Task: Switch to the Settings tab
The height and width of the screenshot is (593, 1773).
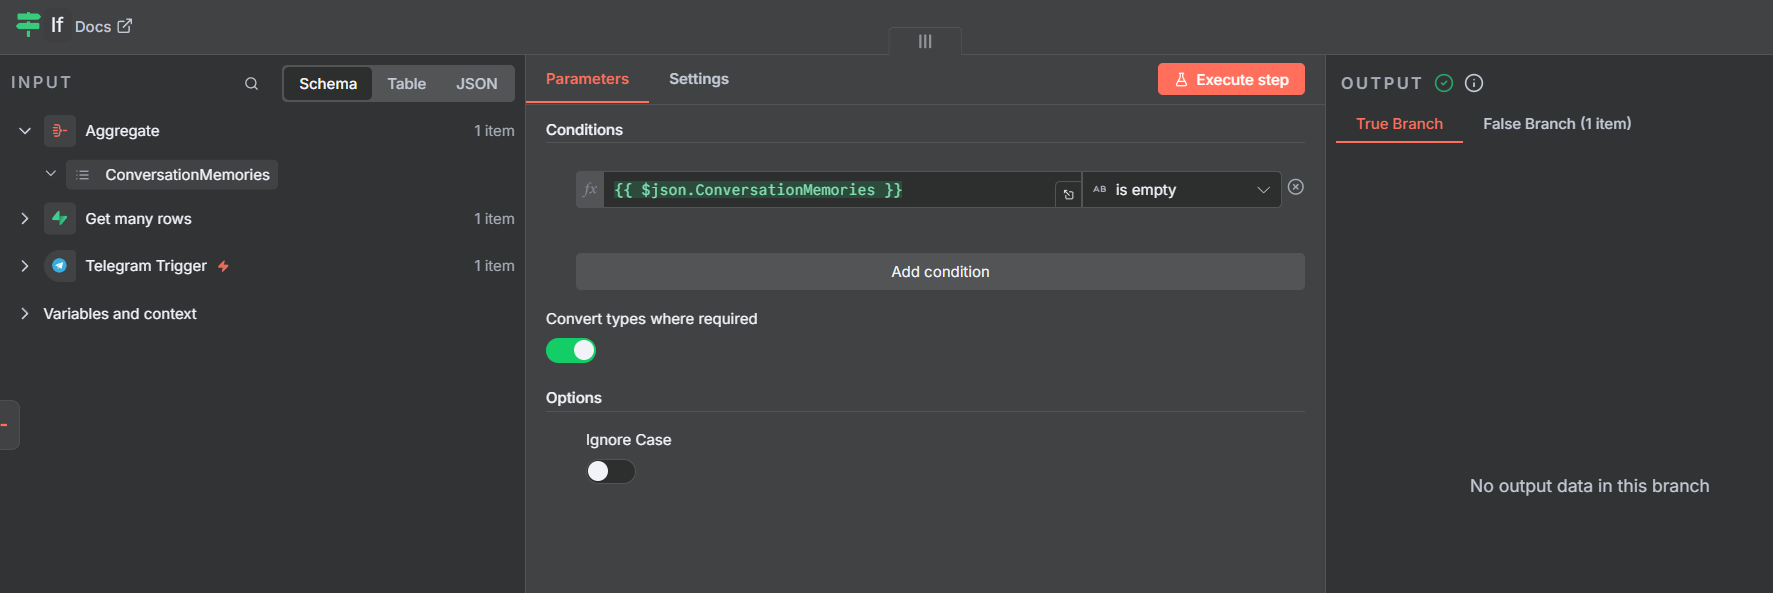Action: point(698,79)
